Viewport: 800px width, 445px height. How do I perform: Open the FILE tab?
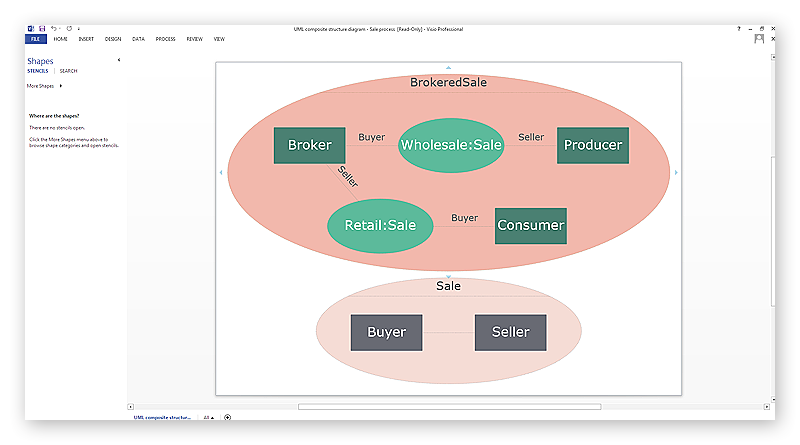tap(36, 39)
